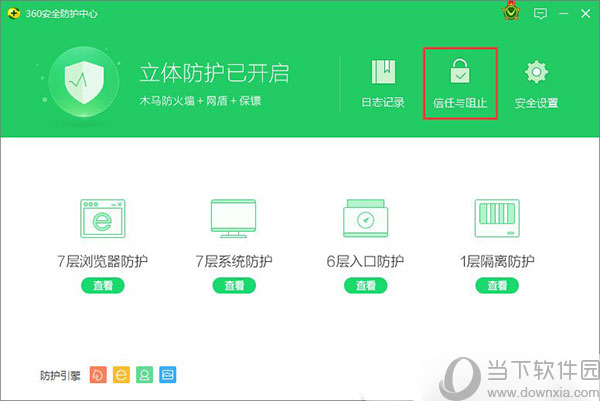Image resolution: width=600 pixels, height=401 pixels.
Task: View 1层隔离防护 details with 查看
Action: tap(497, 285)
